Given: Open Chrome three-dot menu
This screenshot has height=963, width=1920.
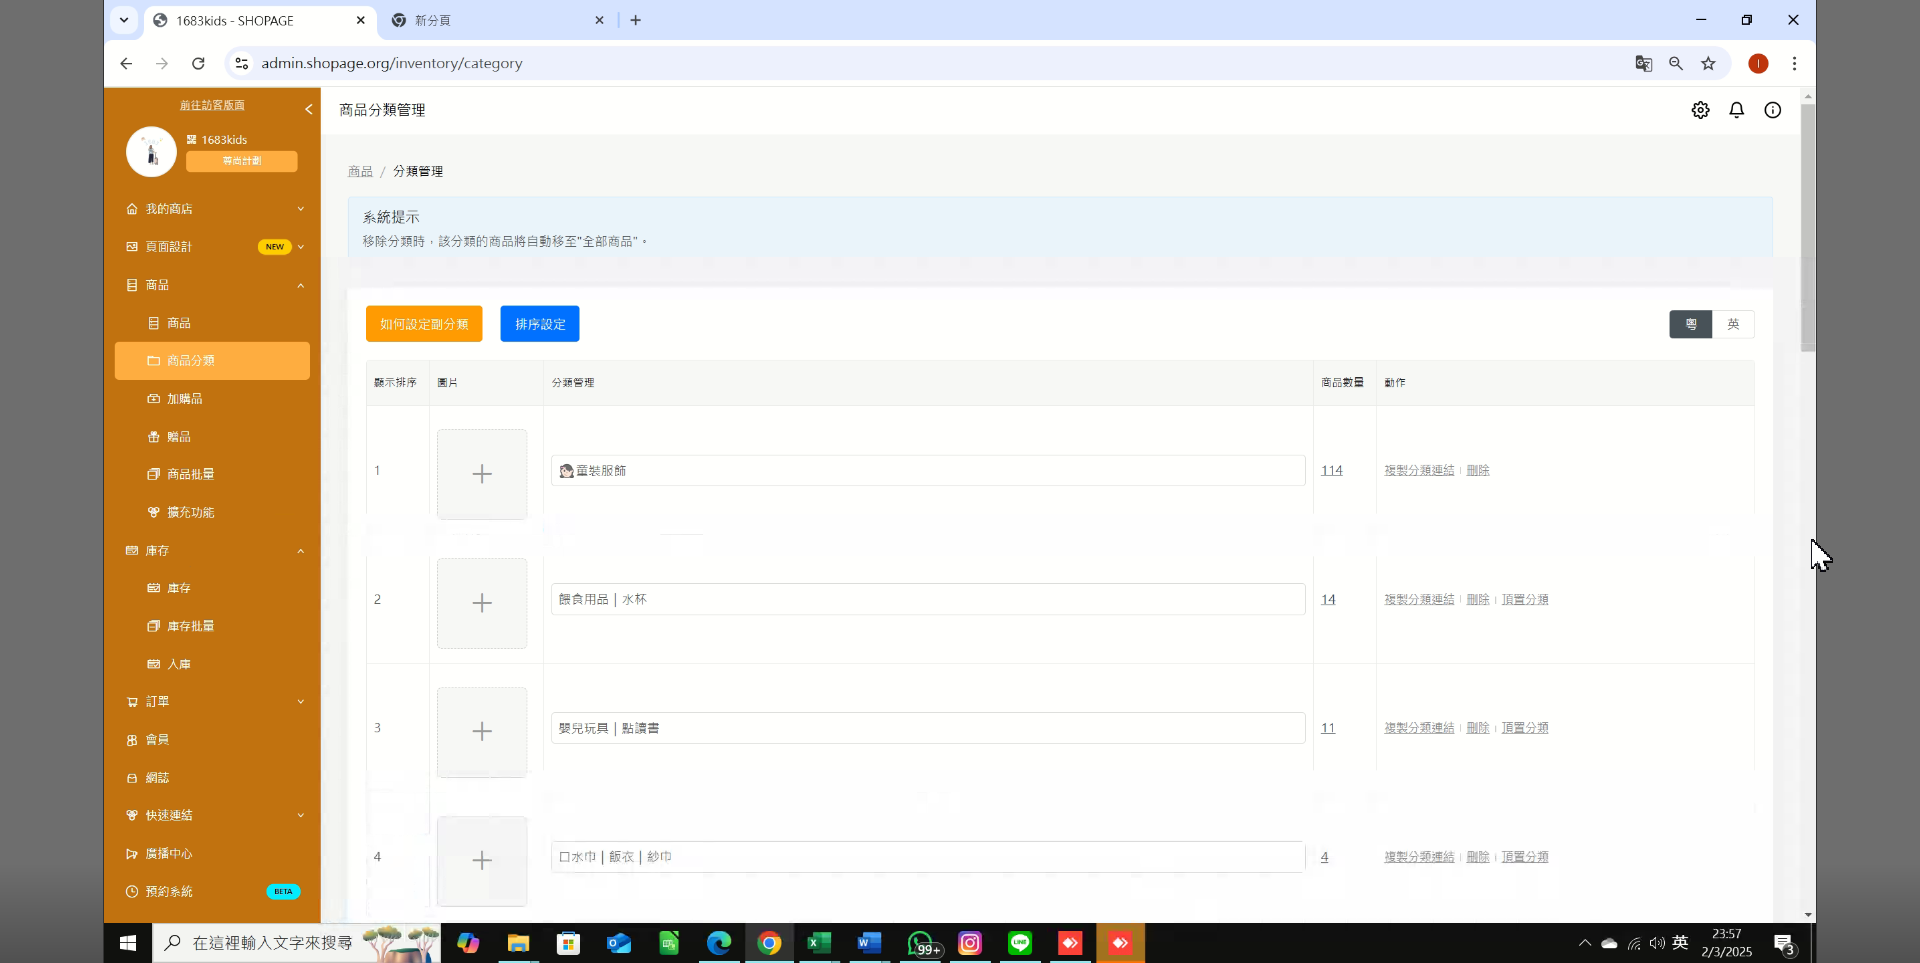Looking at the screenshot, I should (x=1794, y=63).
